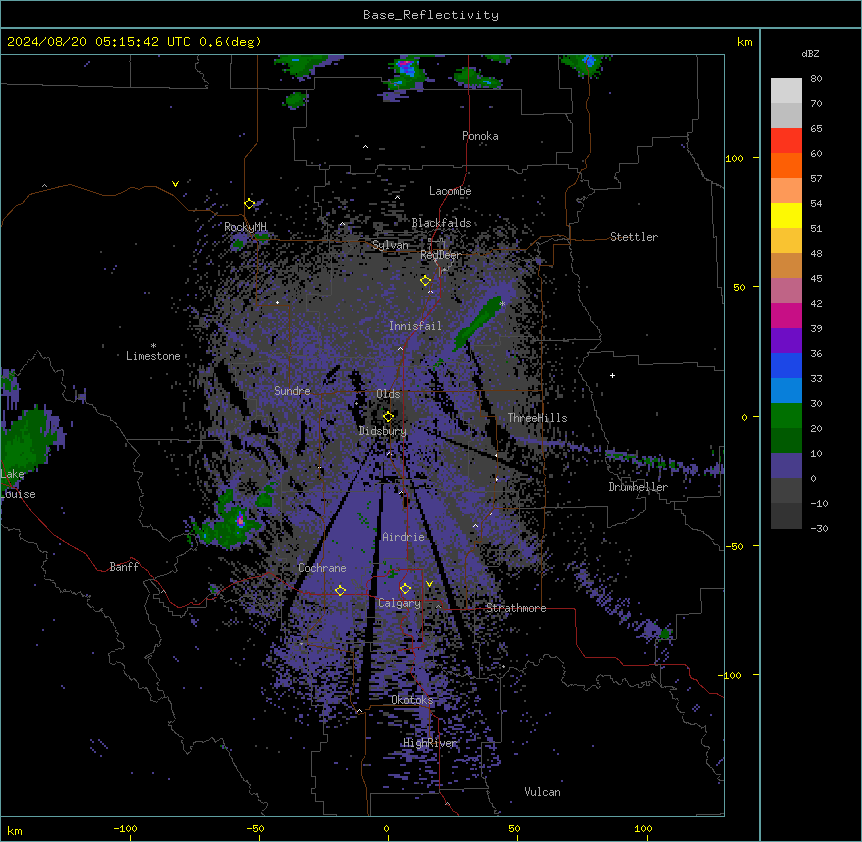The height and width of the screenshot is (842, 862).
Task: Click the Calgary city label
Action: click(x=399, y=603)
